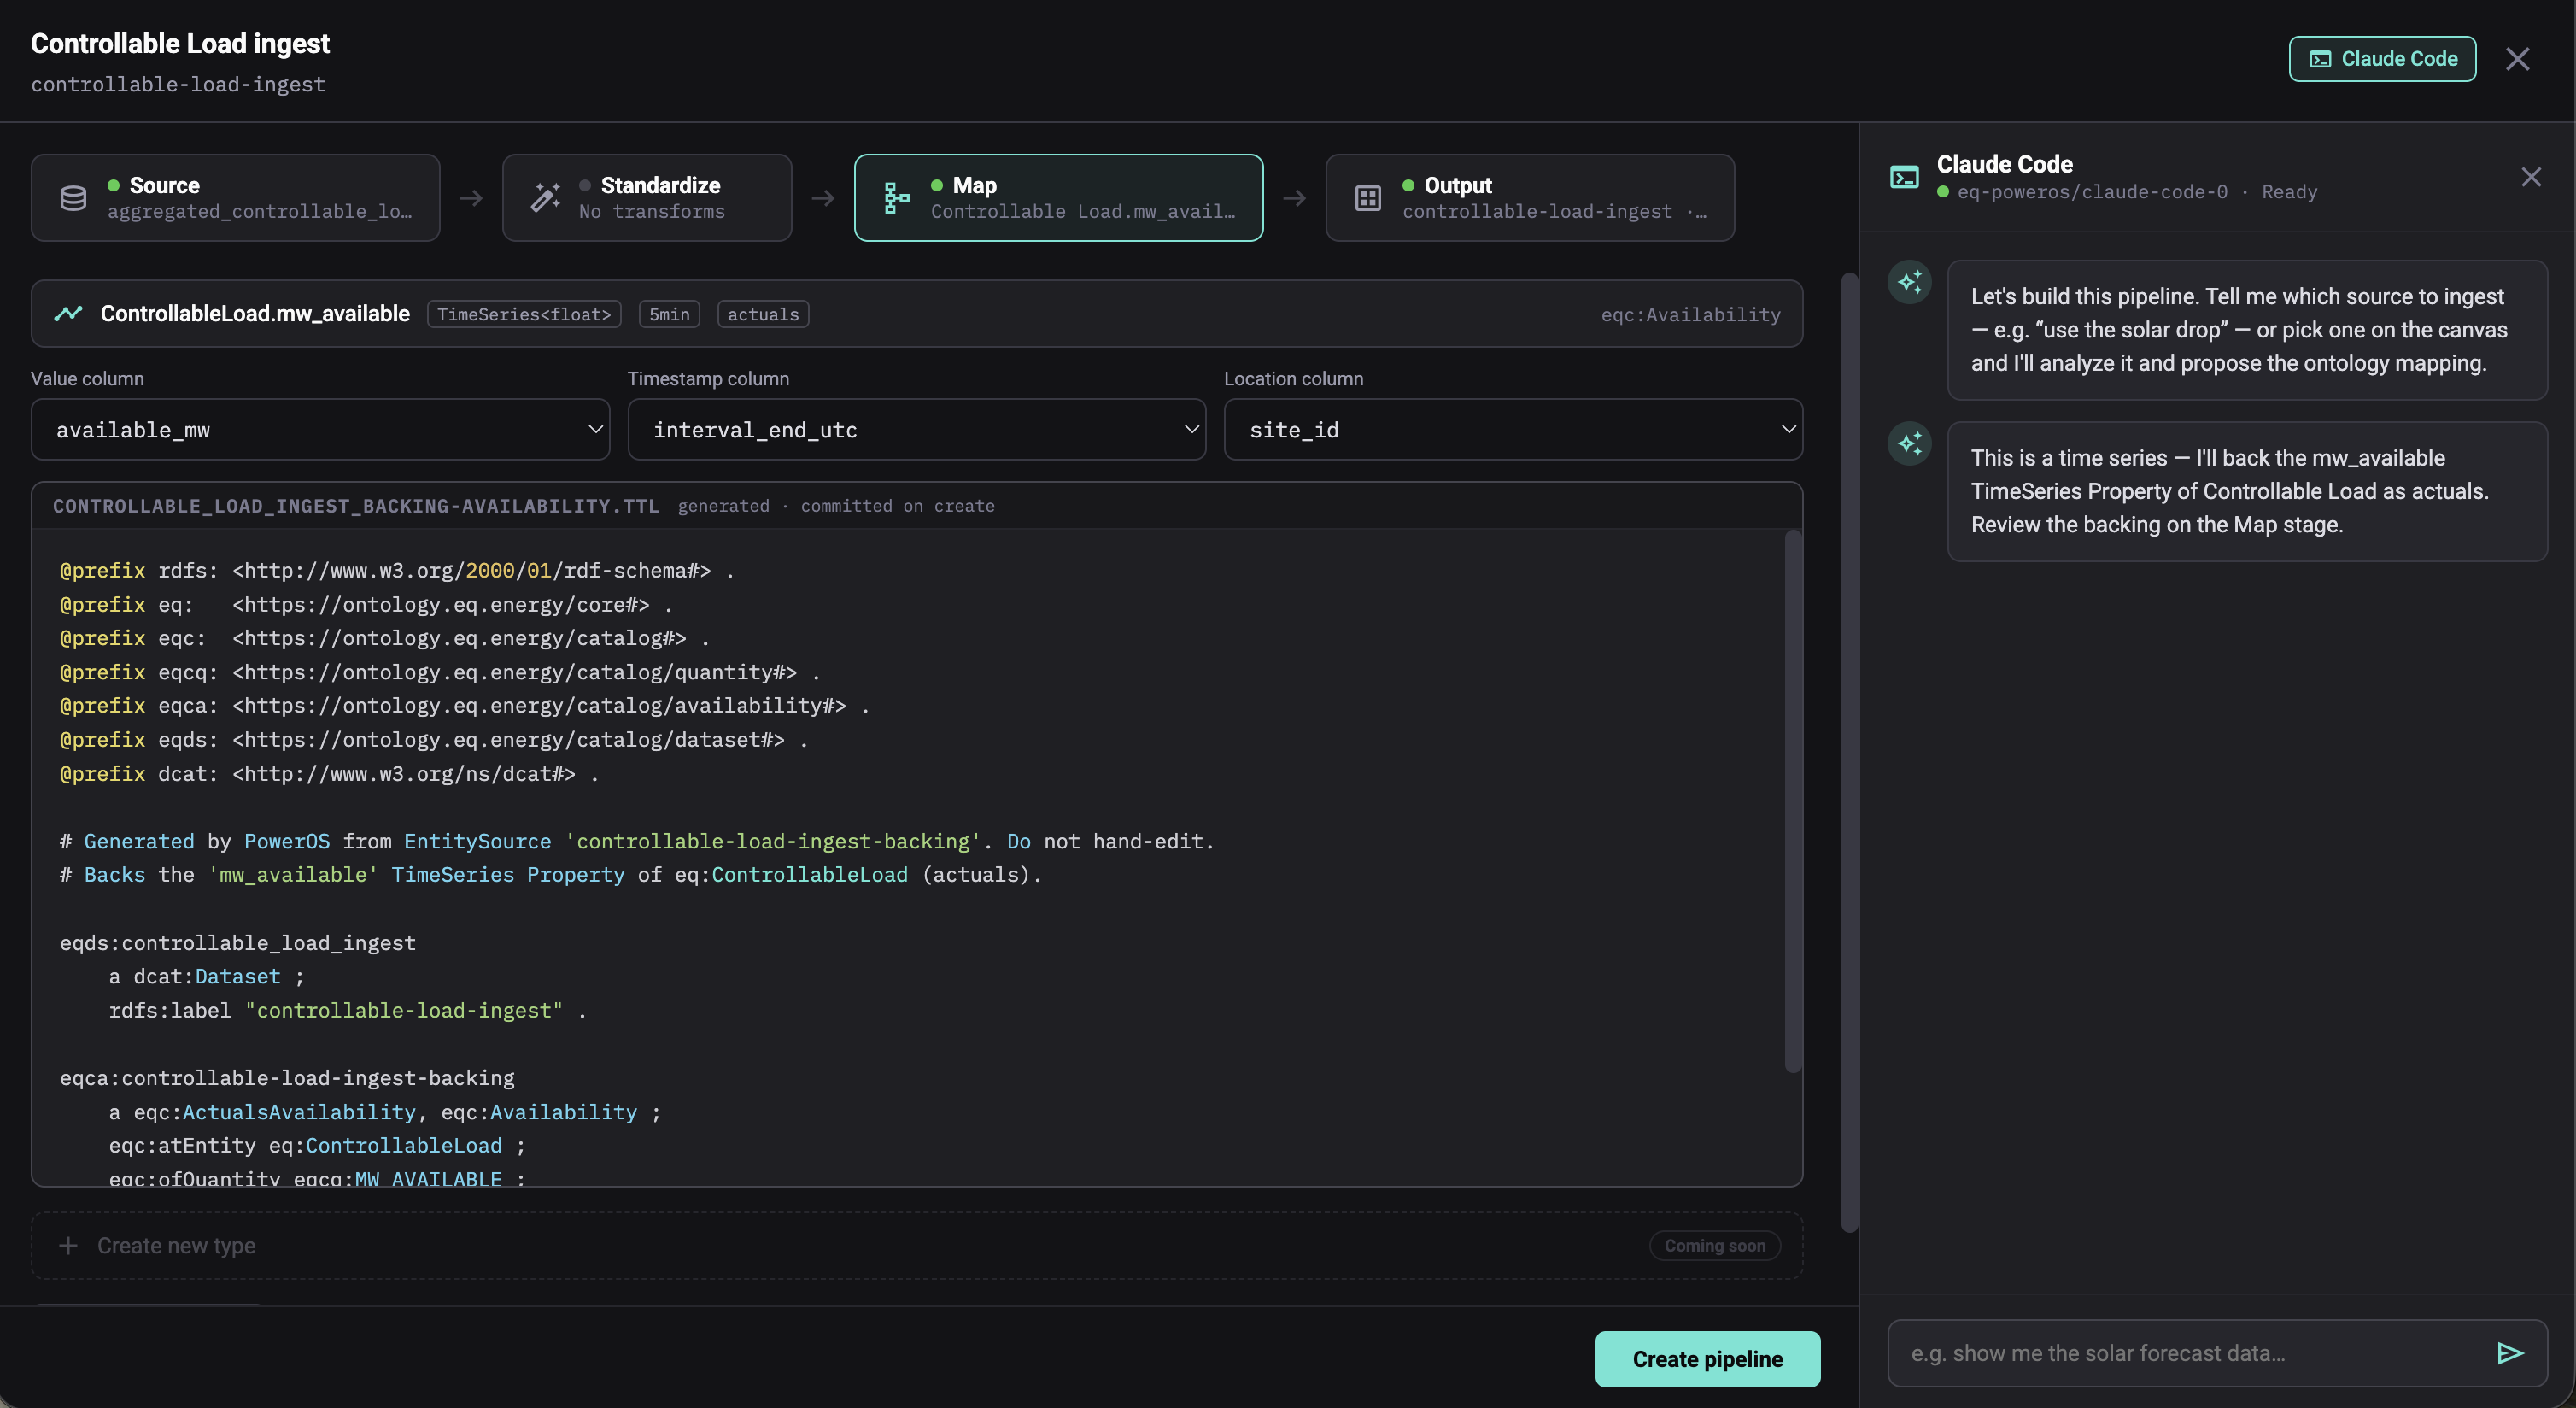This screenshot has width=2576, height=1408.
Task: Close the Claude Code side panel
Action: [2531, 177]
